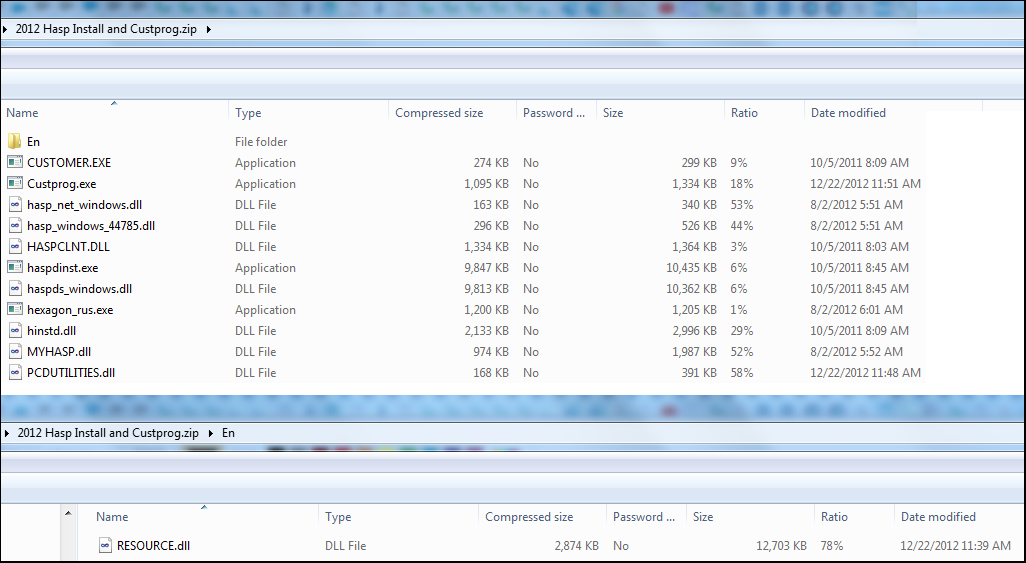The width and height of the screenshot is (1026, 563).
Task: Click the HASPCLNT.DLL file icon
Action: pos(14,246)
